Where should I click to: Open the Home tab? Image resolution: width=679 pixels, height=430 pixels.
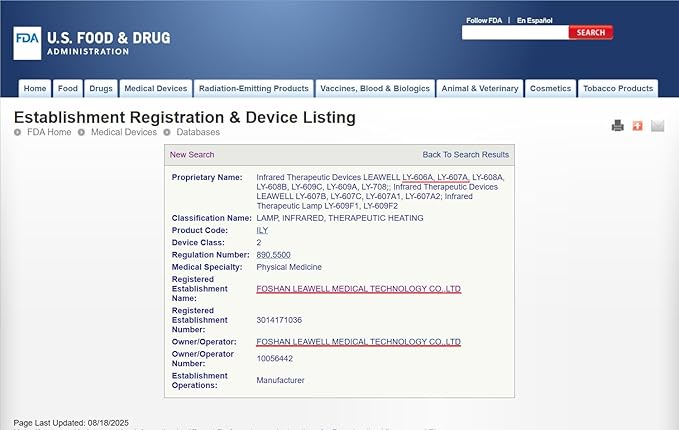(x=35, y=88)
